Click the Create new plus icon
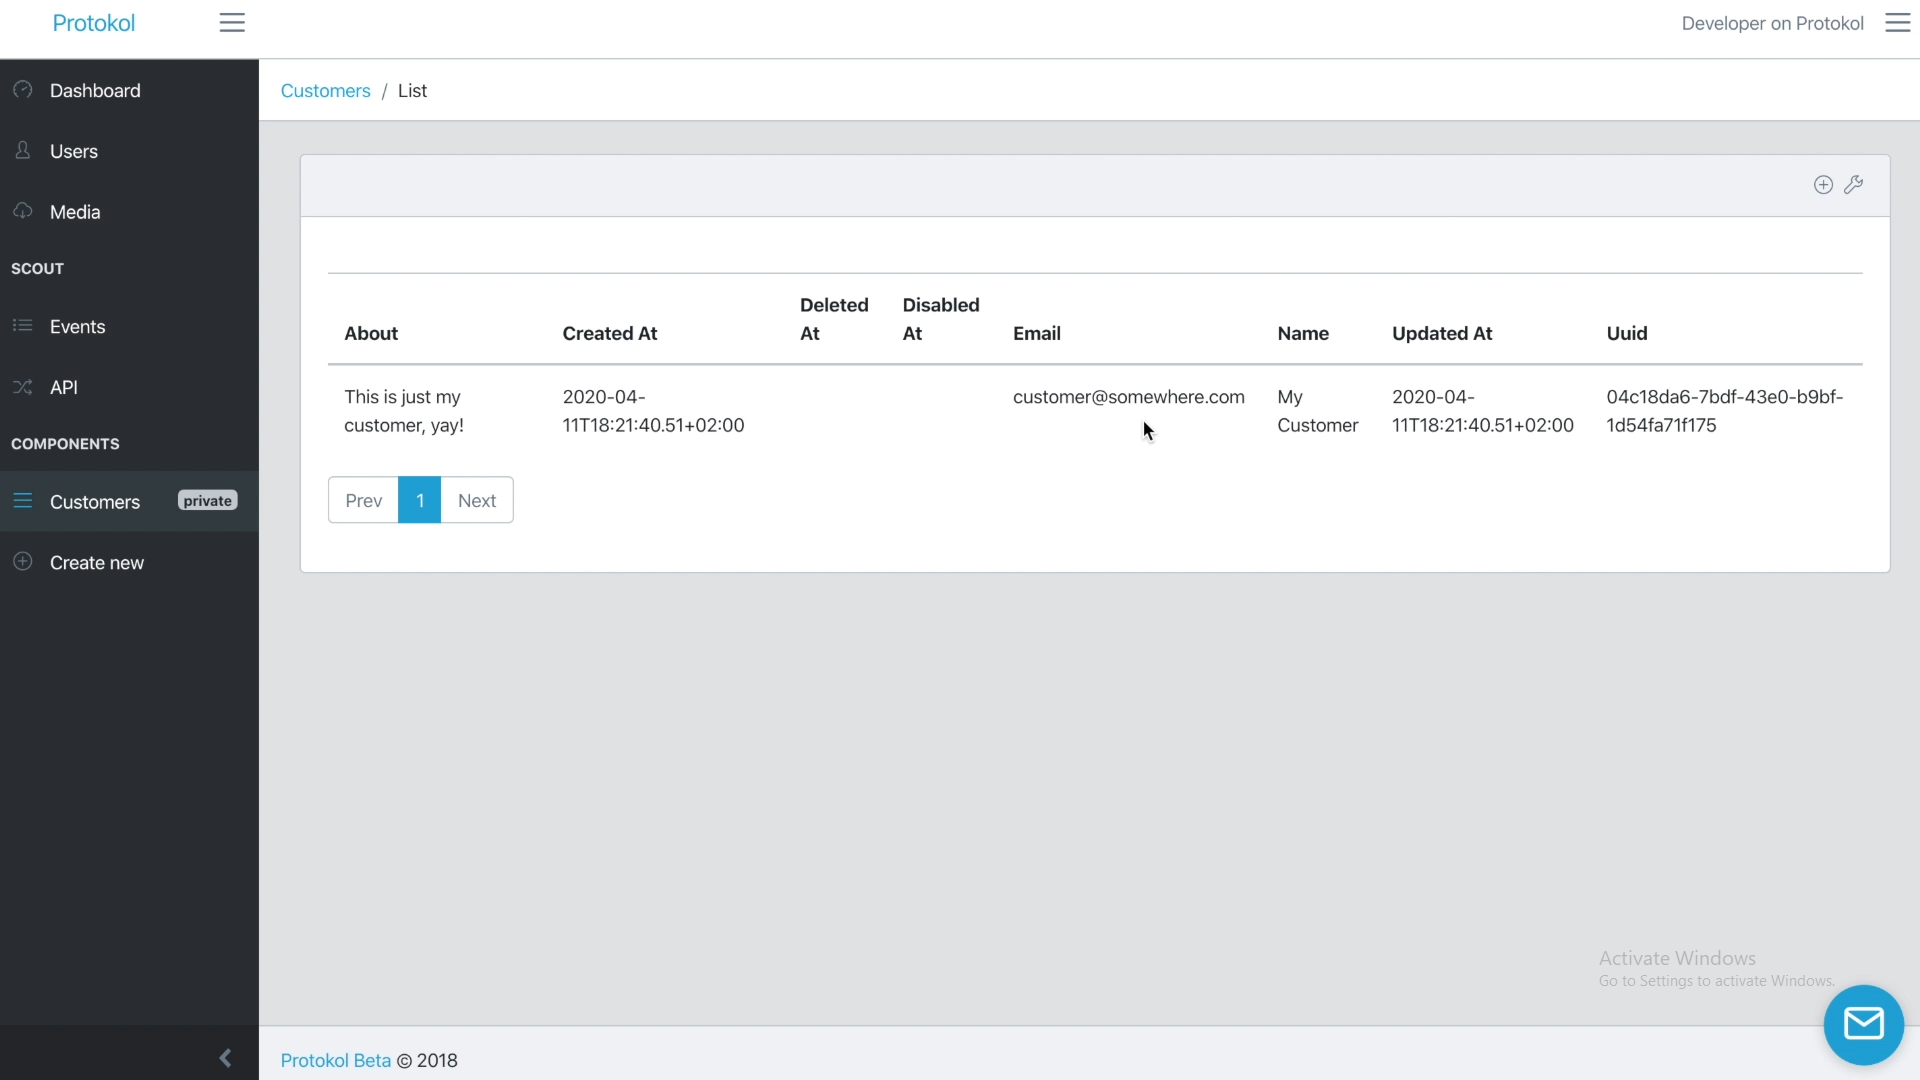 tap(23, 562)
